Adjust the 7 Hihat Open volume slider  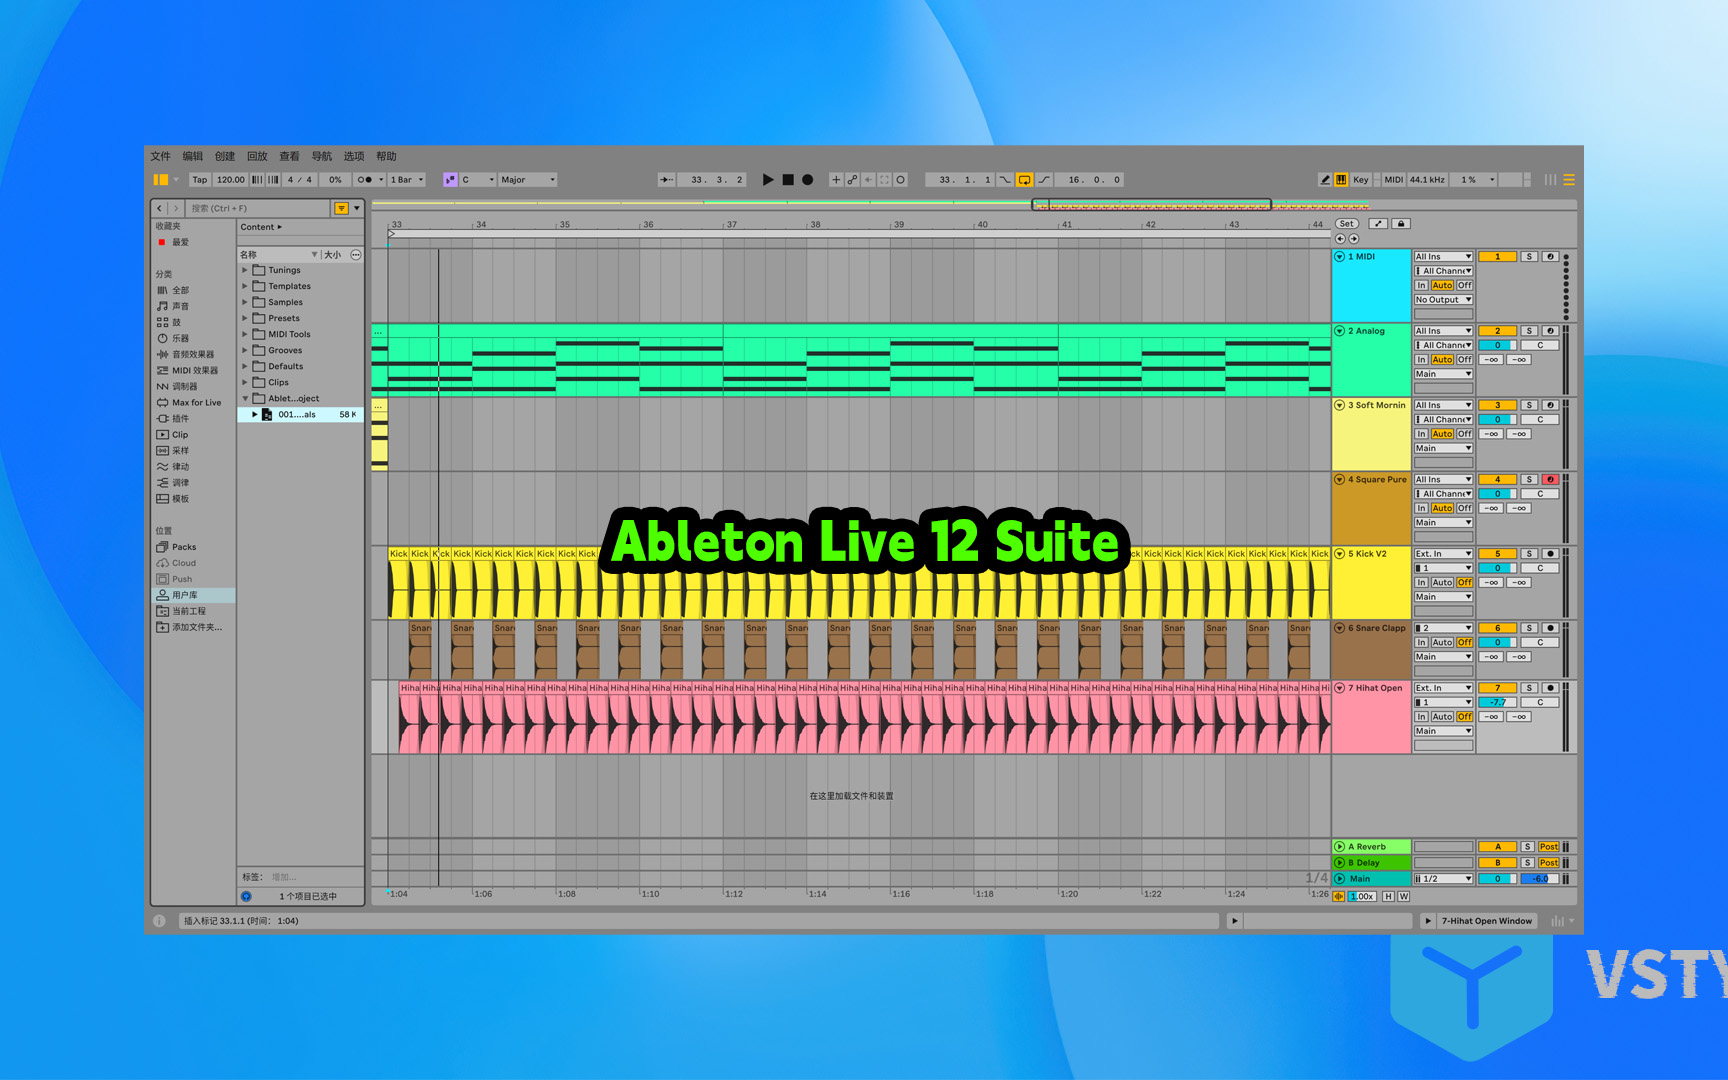point(1497,702)
